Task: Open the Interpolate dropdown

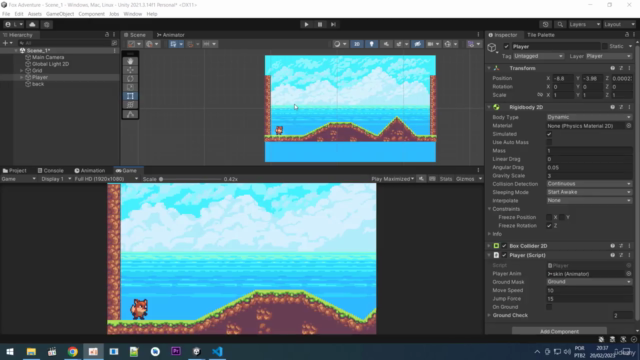Action: click(x=589, y=200)
